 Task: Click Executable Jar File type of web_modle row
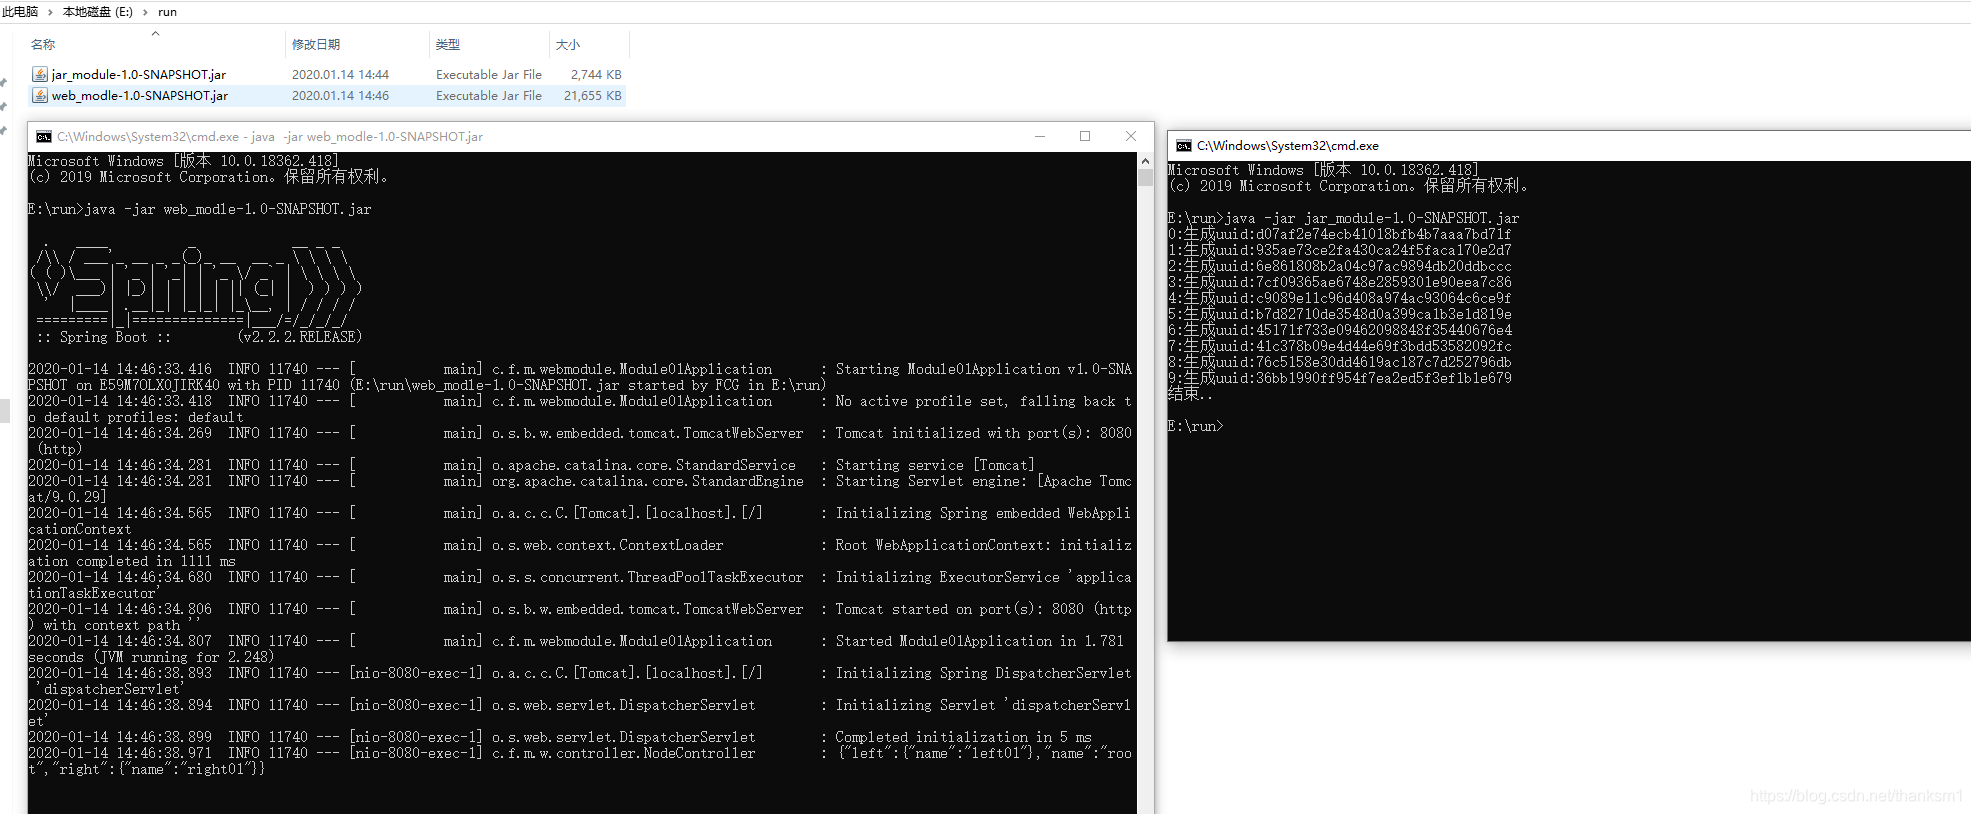pyautogui.click(x=489, y=96)
